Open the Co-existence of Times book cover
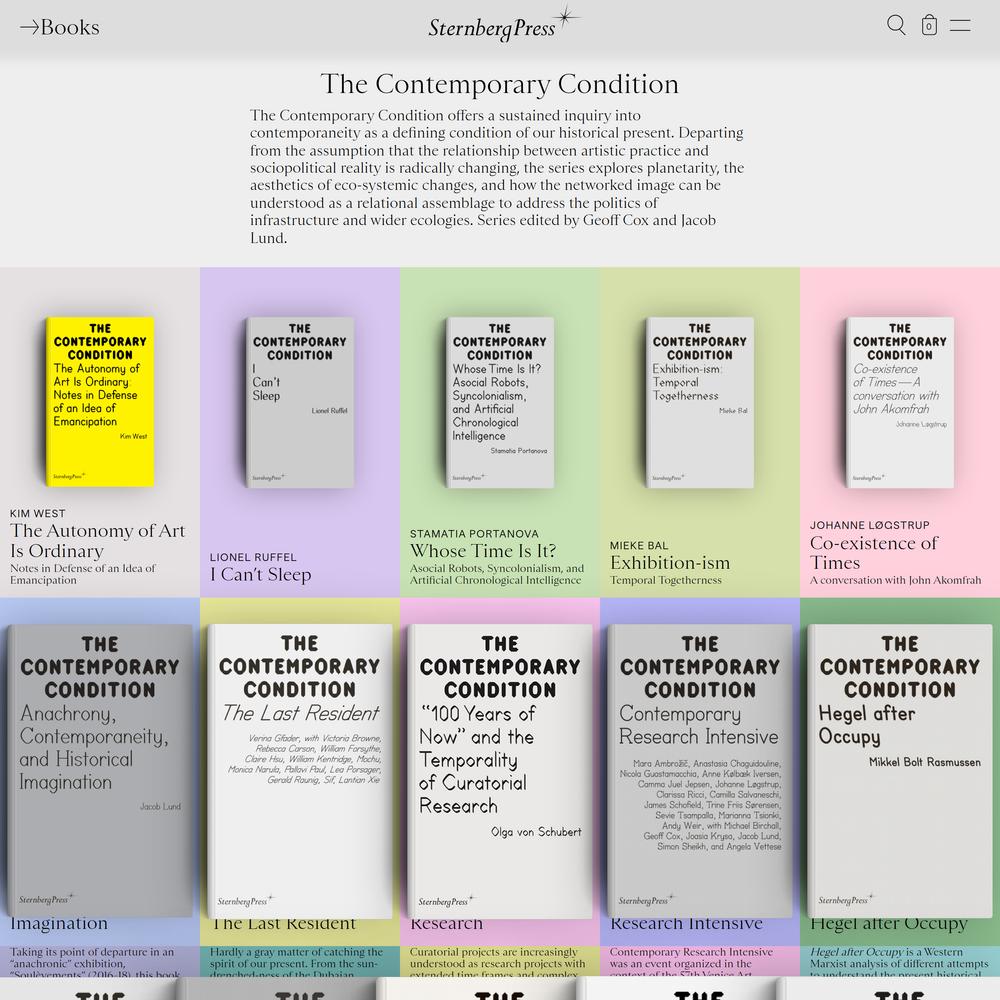 coord(900,402)
